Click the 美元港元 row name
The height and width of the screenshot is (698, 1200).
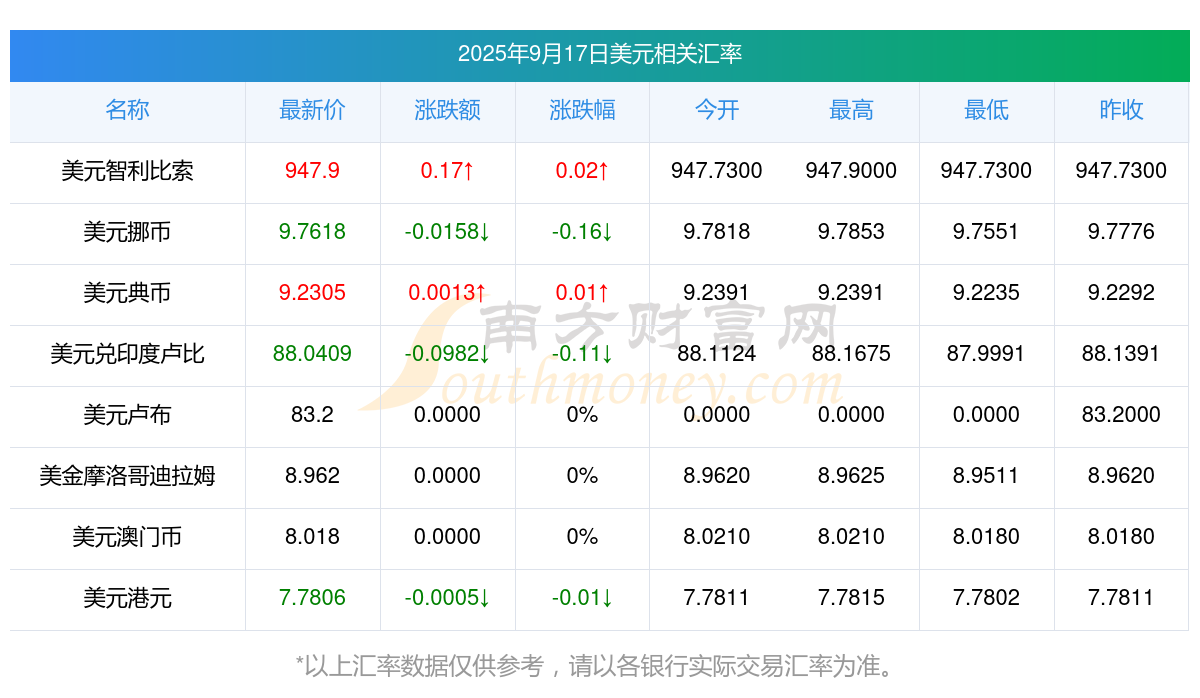coord(127,598)
